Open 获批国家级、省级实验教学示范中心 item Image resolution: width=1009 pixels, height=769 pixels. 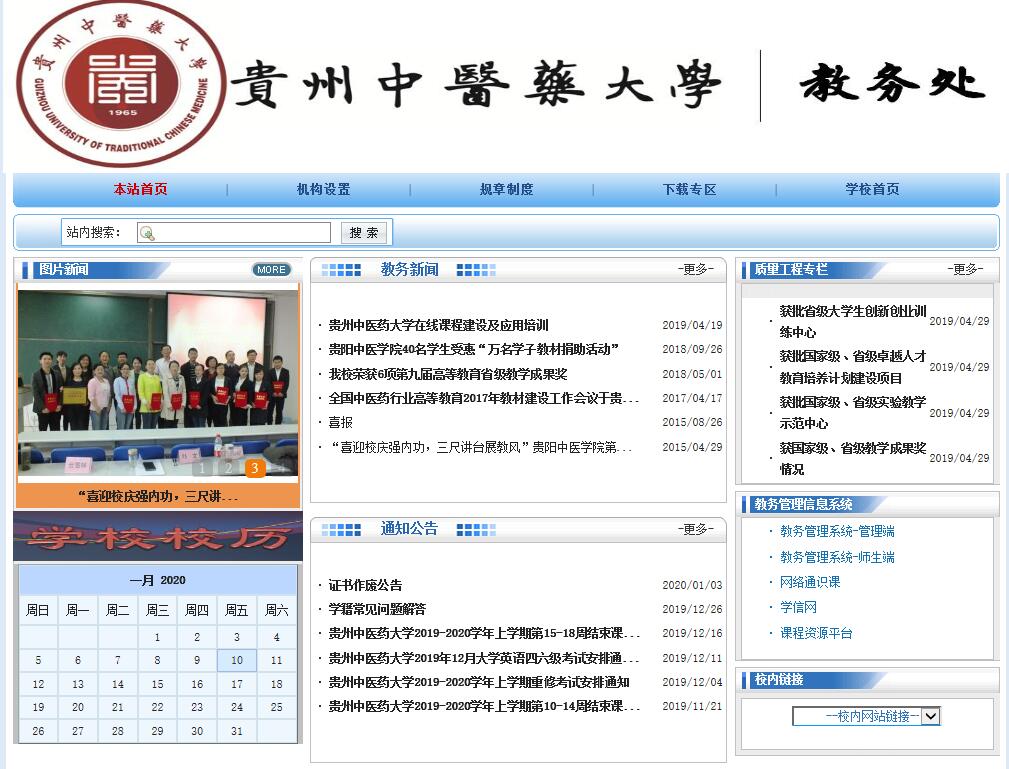pyautogui.click(x=853, y=412)
